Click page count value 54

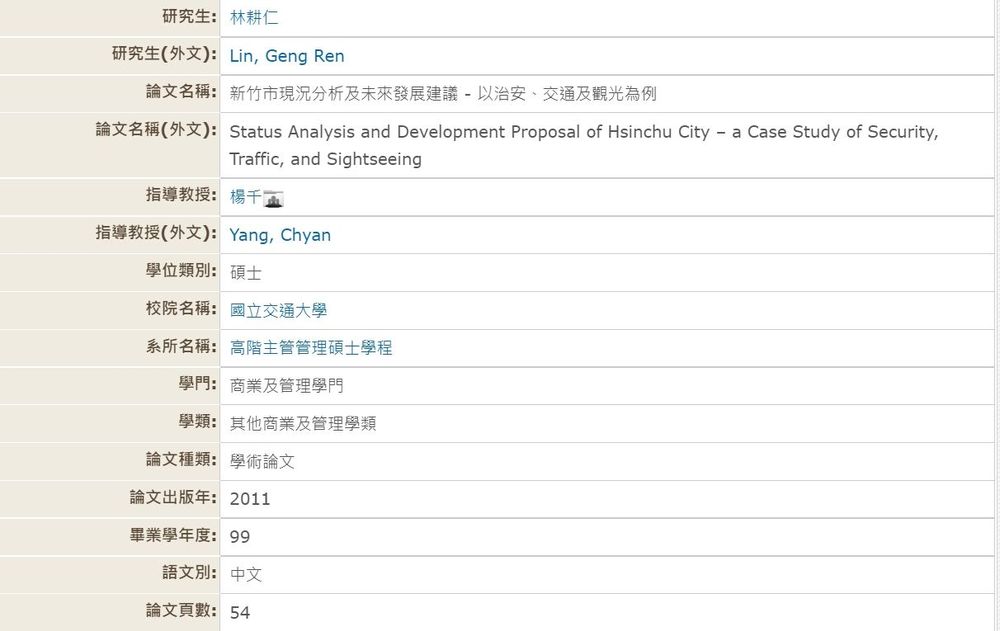[x=240, y=612]
